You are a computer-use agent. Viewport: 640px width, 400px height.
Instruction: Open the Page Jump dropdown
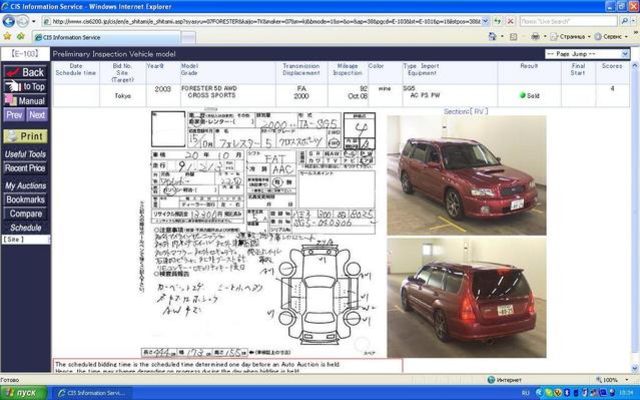(587, 54)
